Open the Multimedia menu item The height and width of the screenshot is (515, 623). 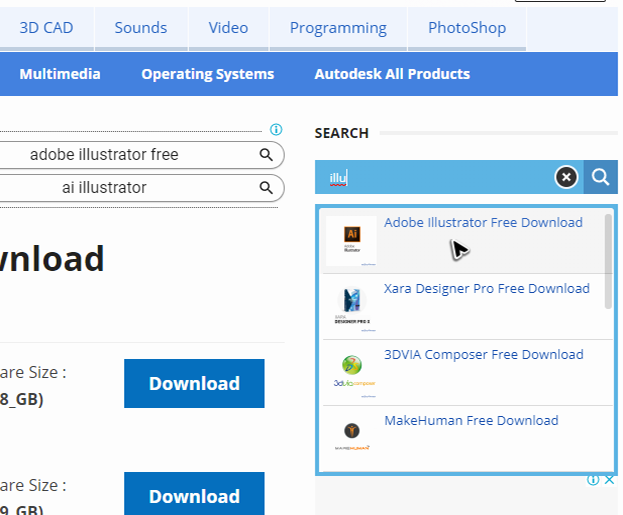(x=60, y=74)
